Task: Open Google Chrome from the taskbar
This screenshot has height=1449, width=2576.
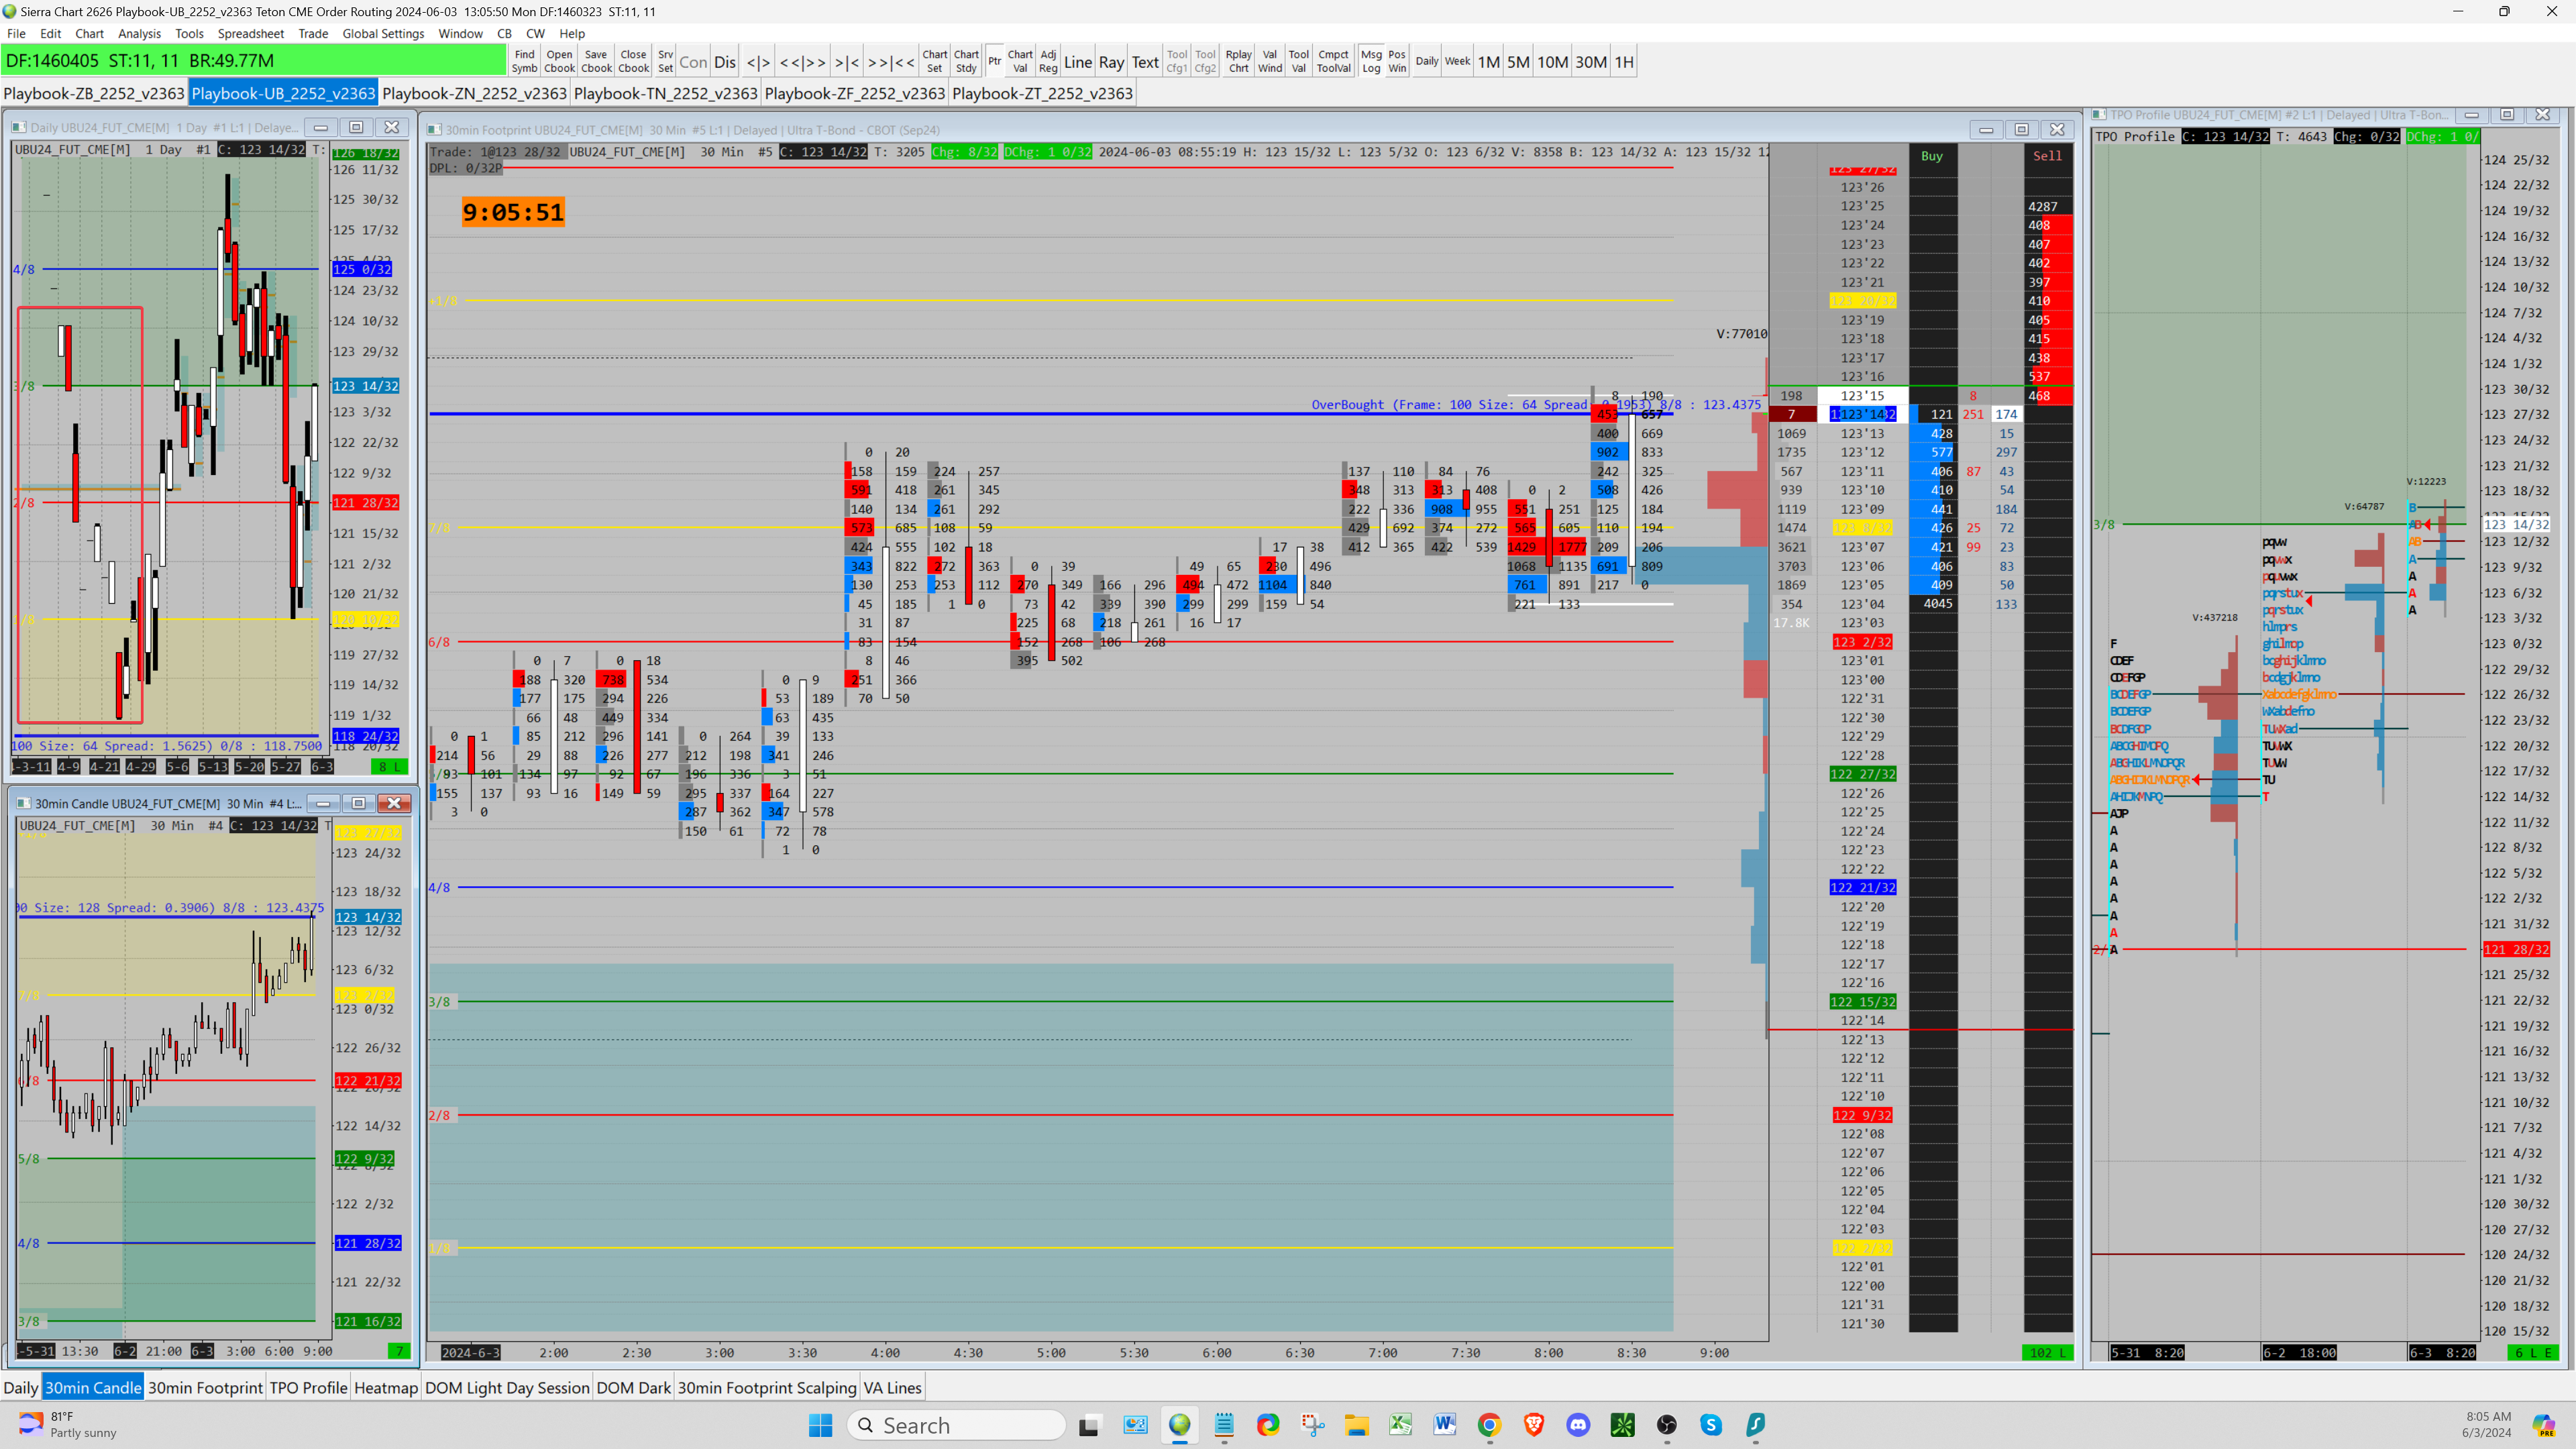Action: [1489, 1425]
